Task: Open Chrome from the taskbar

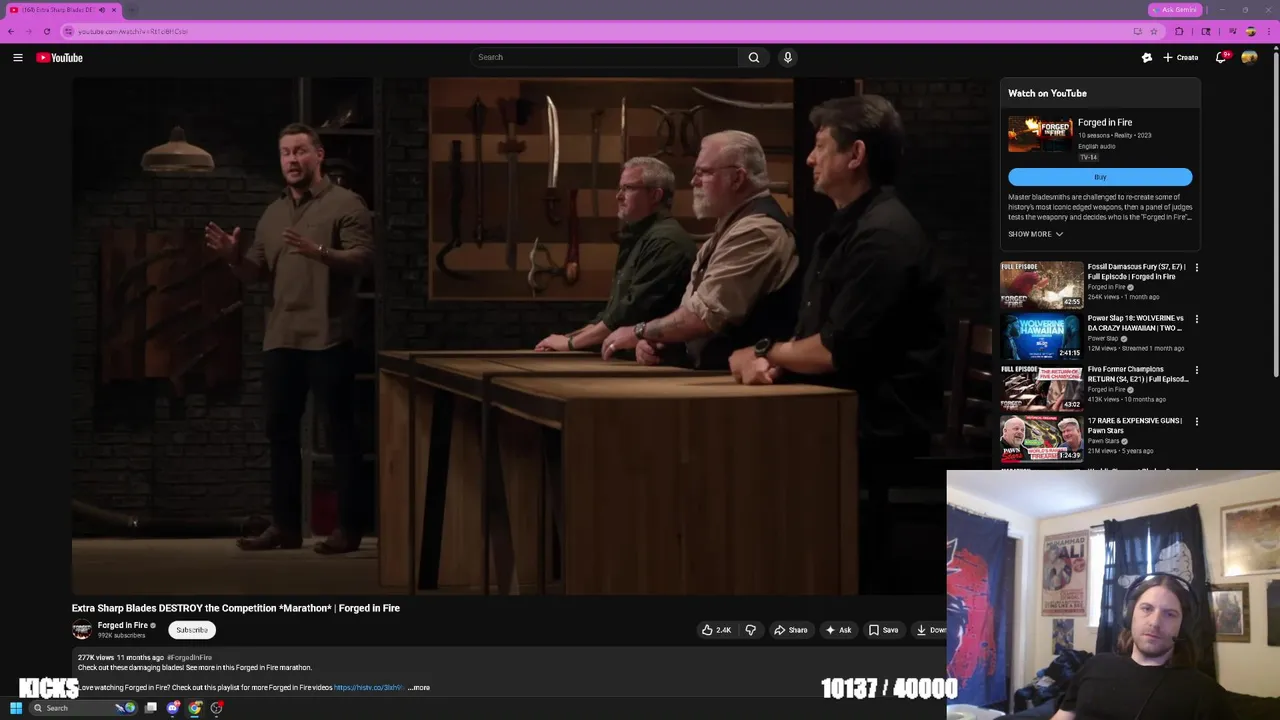Action: (195, 708)
